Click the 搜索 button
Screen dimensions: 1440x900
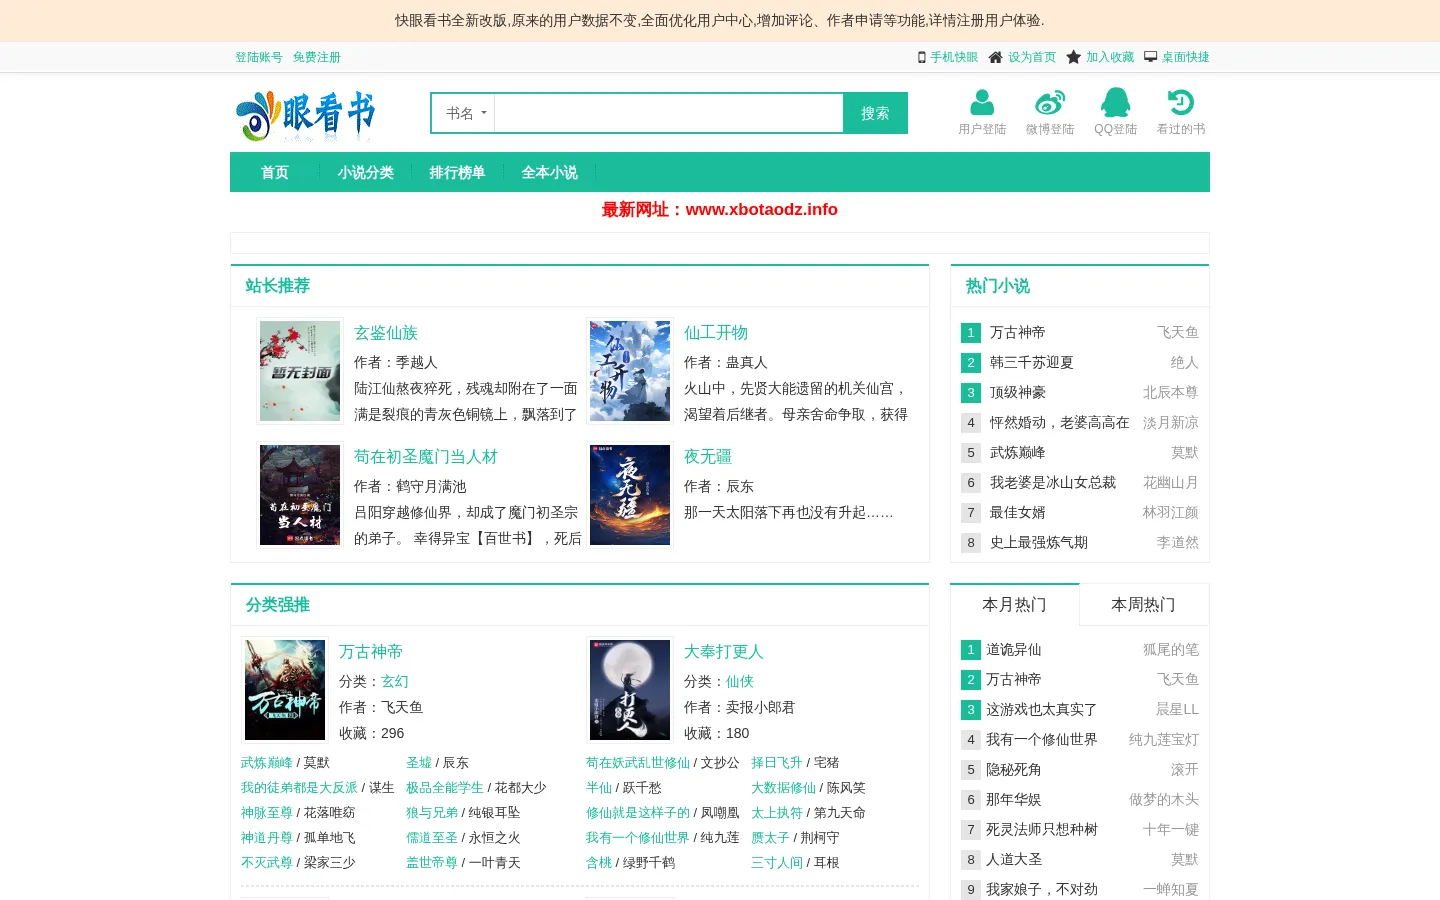[x=875, y=113]
